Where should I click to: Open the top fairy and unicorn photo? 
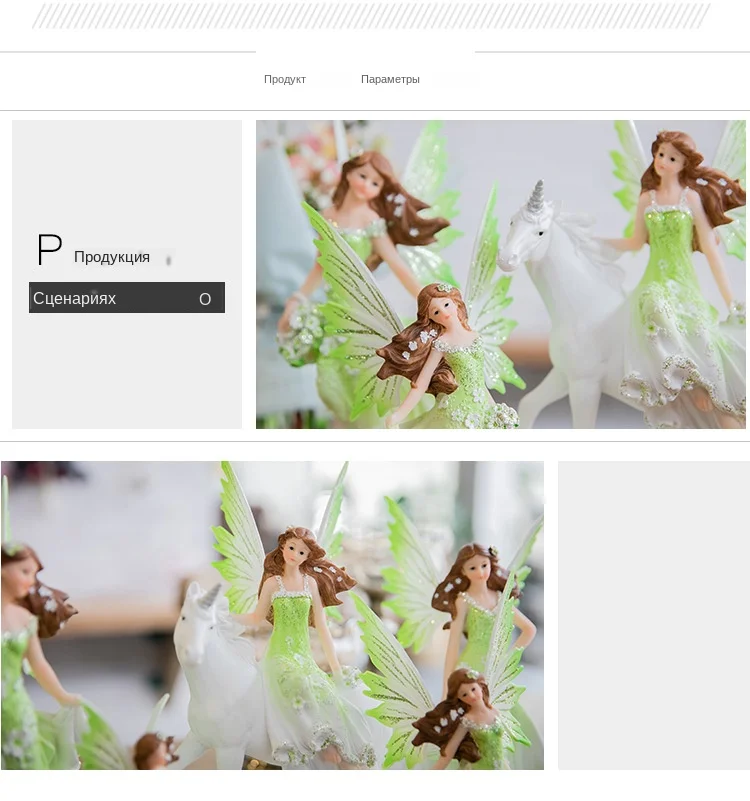(x=501, y=274)
